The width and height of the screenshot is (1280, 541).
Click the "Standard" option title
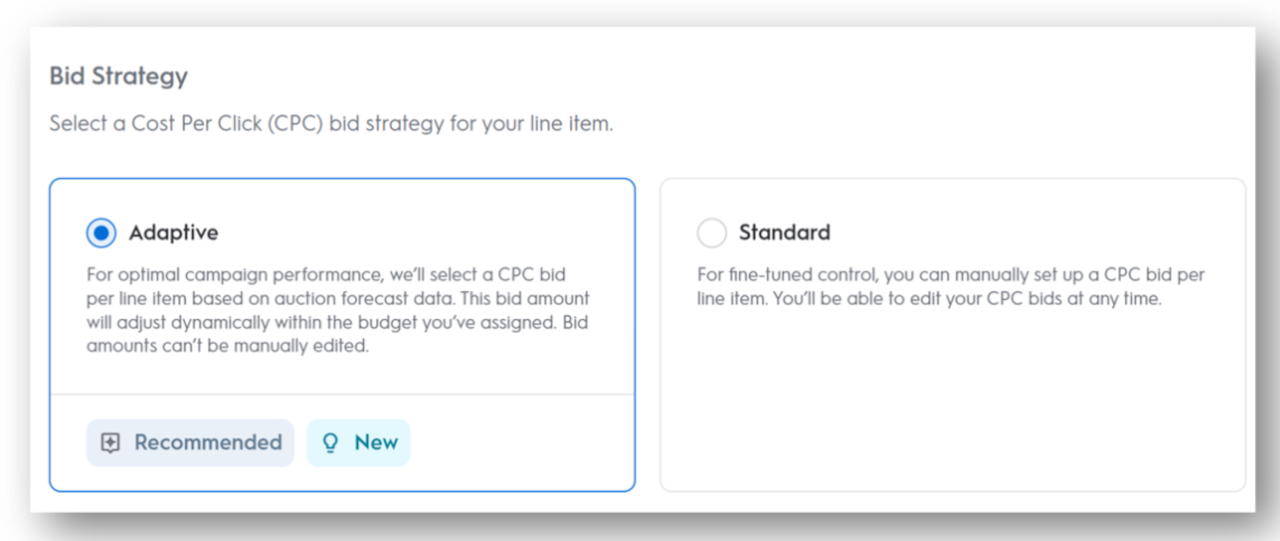tap(784, 233)
